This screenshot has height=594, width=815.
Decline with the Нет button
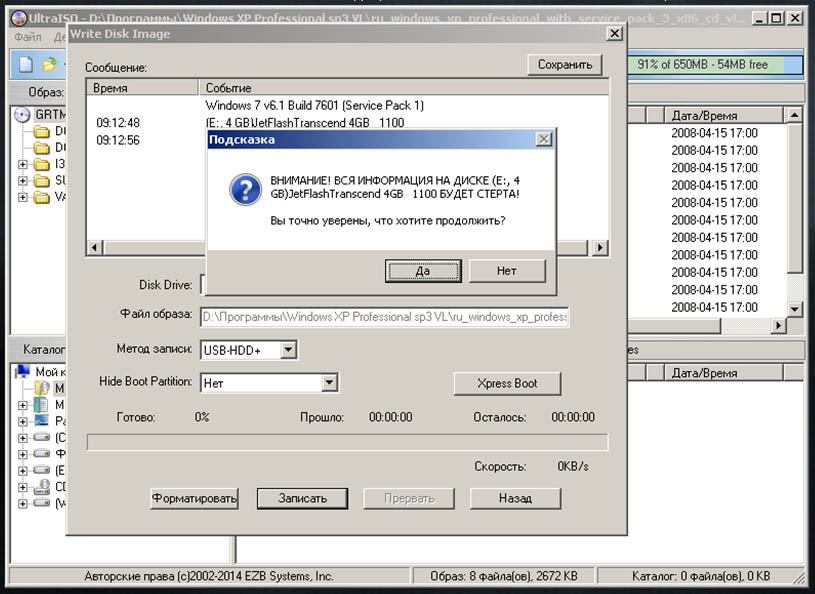point(507,271)
